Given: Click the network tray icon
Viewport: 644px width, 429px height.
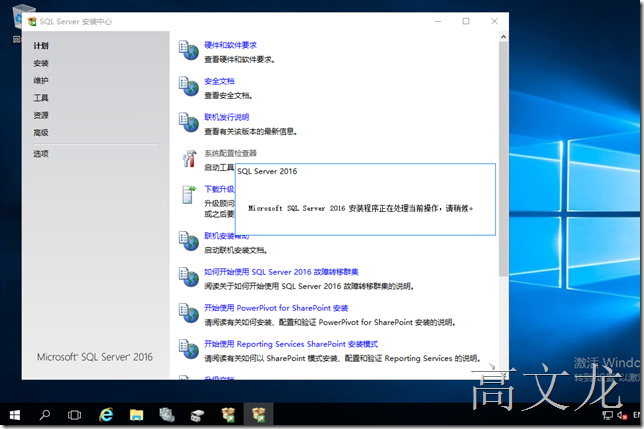Looking at the screenshot, I should tap(607, 415).
